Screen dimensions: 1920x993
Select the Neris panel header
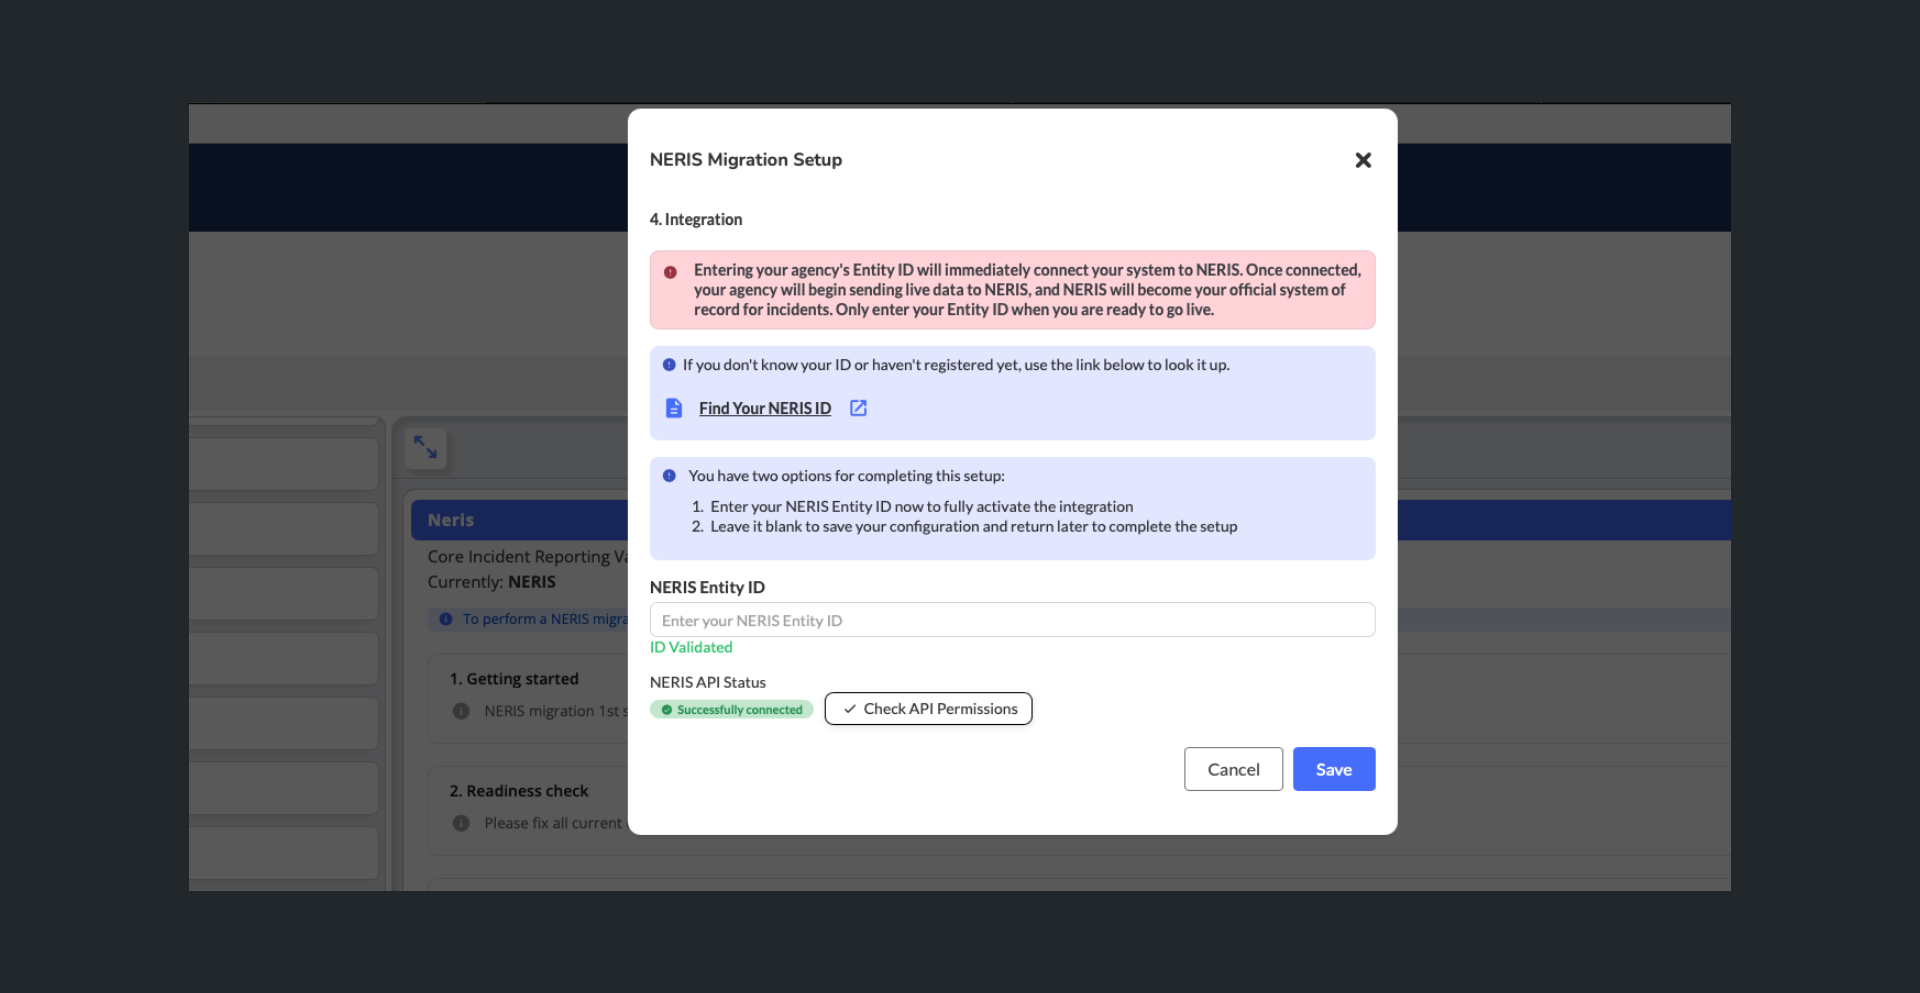tap(518, 520)
